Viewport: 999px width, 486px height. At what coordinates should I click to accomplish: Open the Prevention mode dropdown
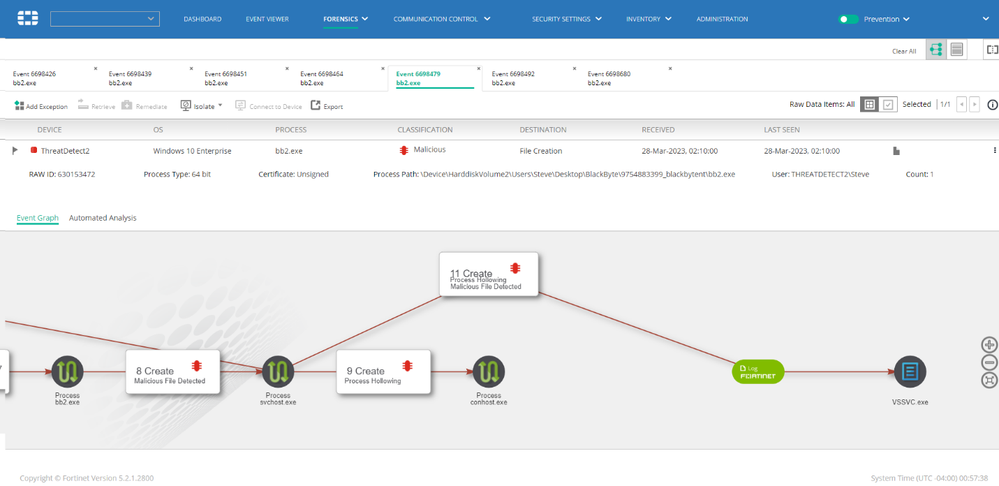point(886,19)
